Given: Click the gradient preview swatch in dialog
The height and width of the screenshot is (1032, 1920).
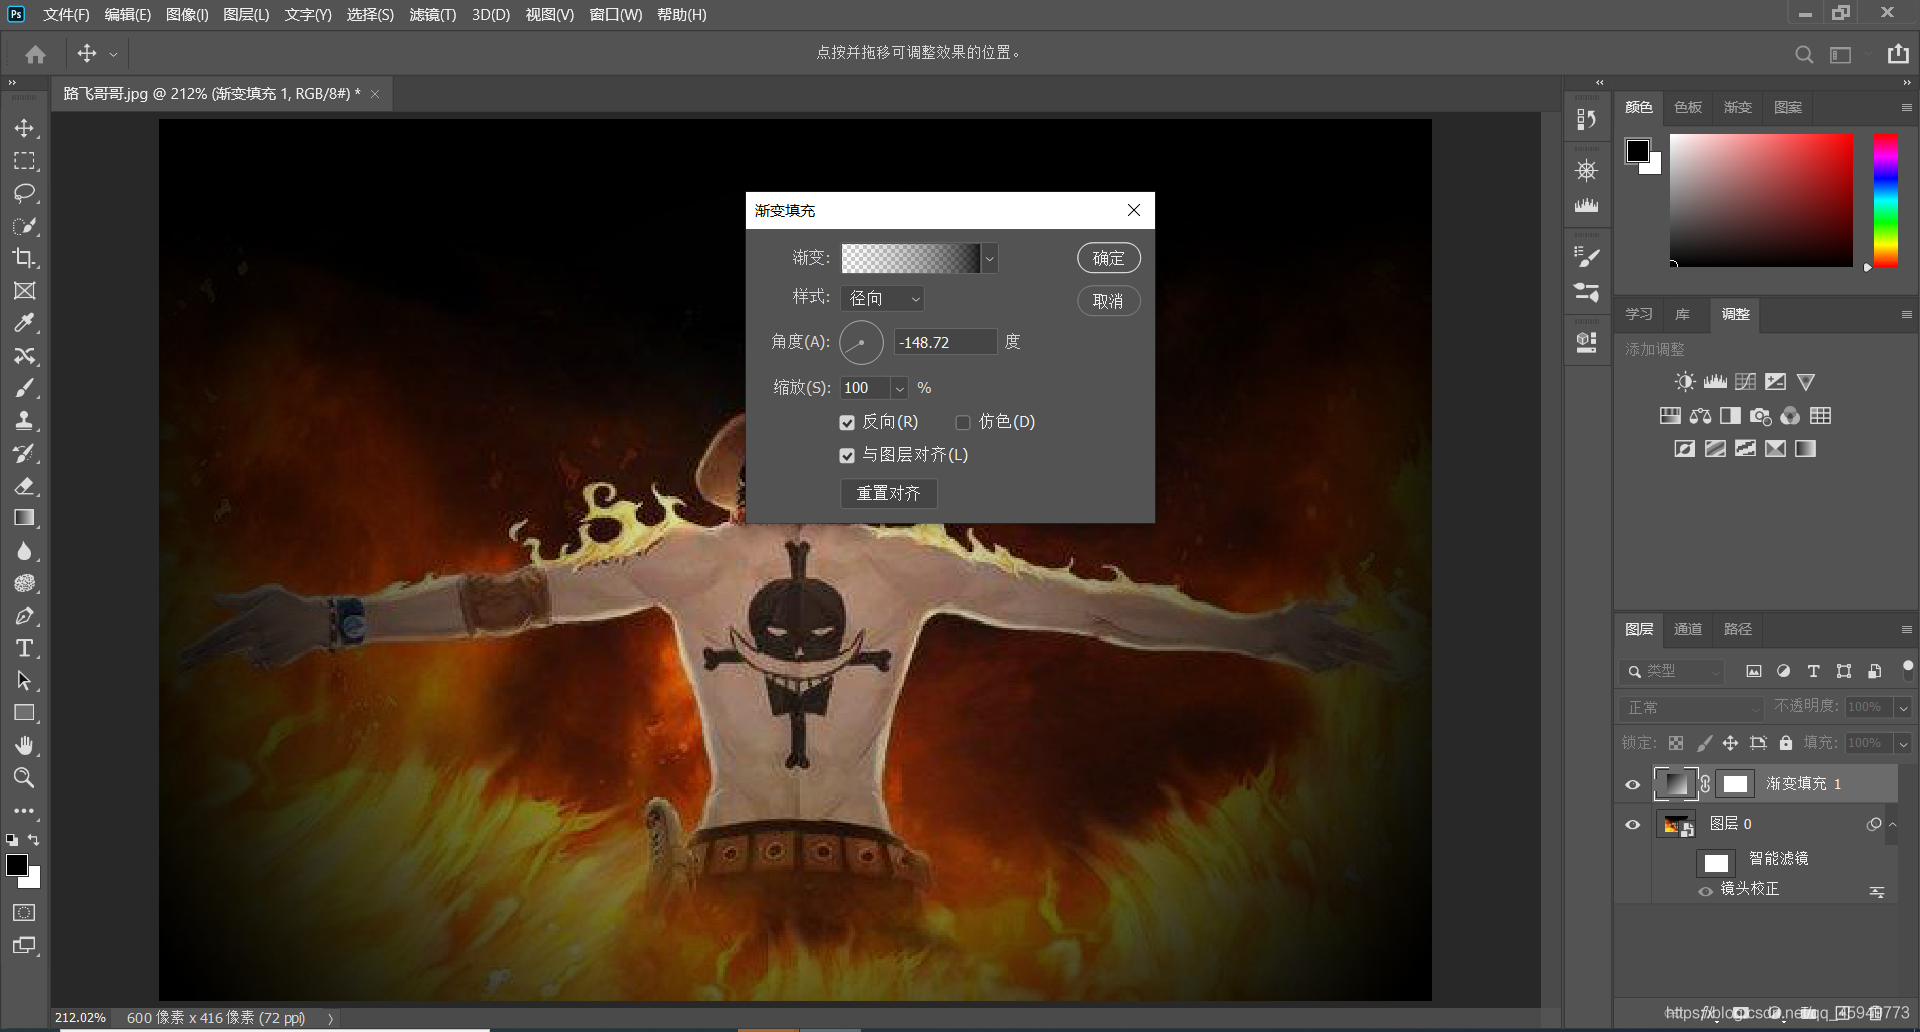Looking at the screenshot, I should (910, 259).
